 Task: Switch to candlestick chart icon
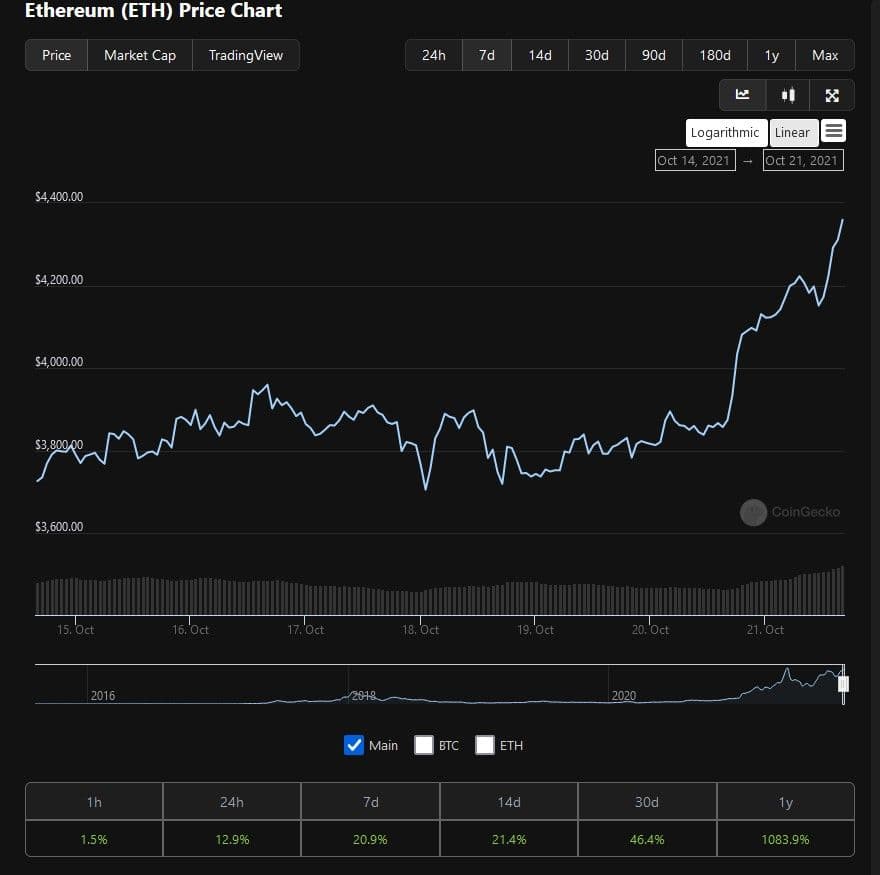pos(787,95)
